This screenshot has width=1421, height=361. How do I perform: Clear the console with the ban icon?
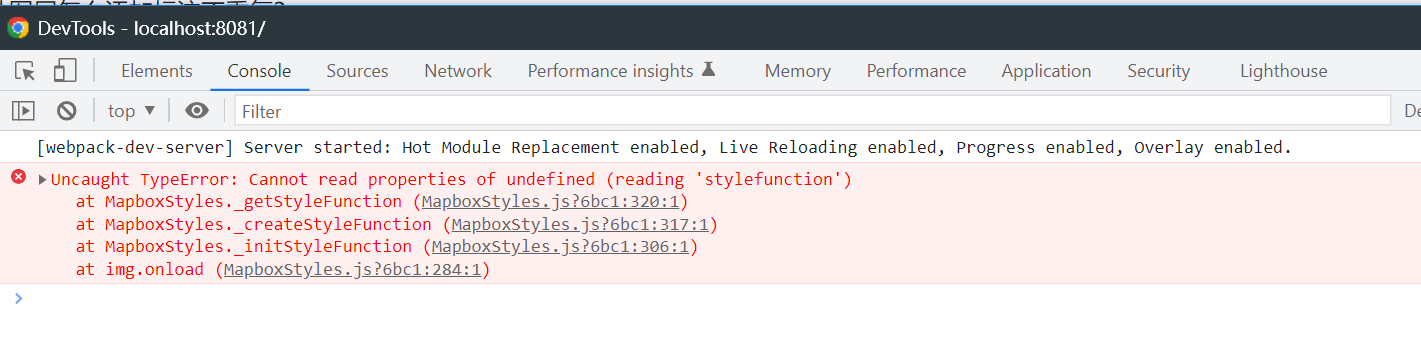click(67, 111)
